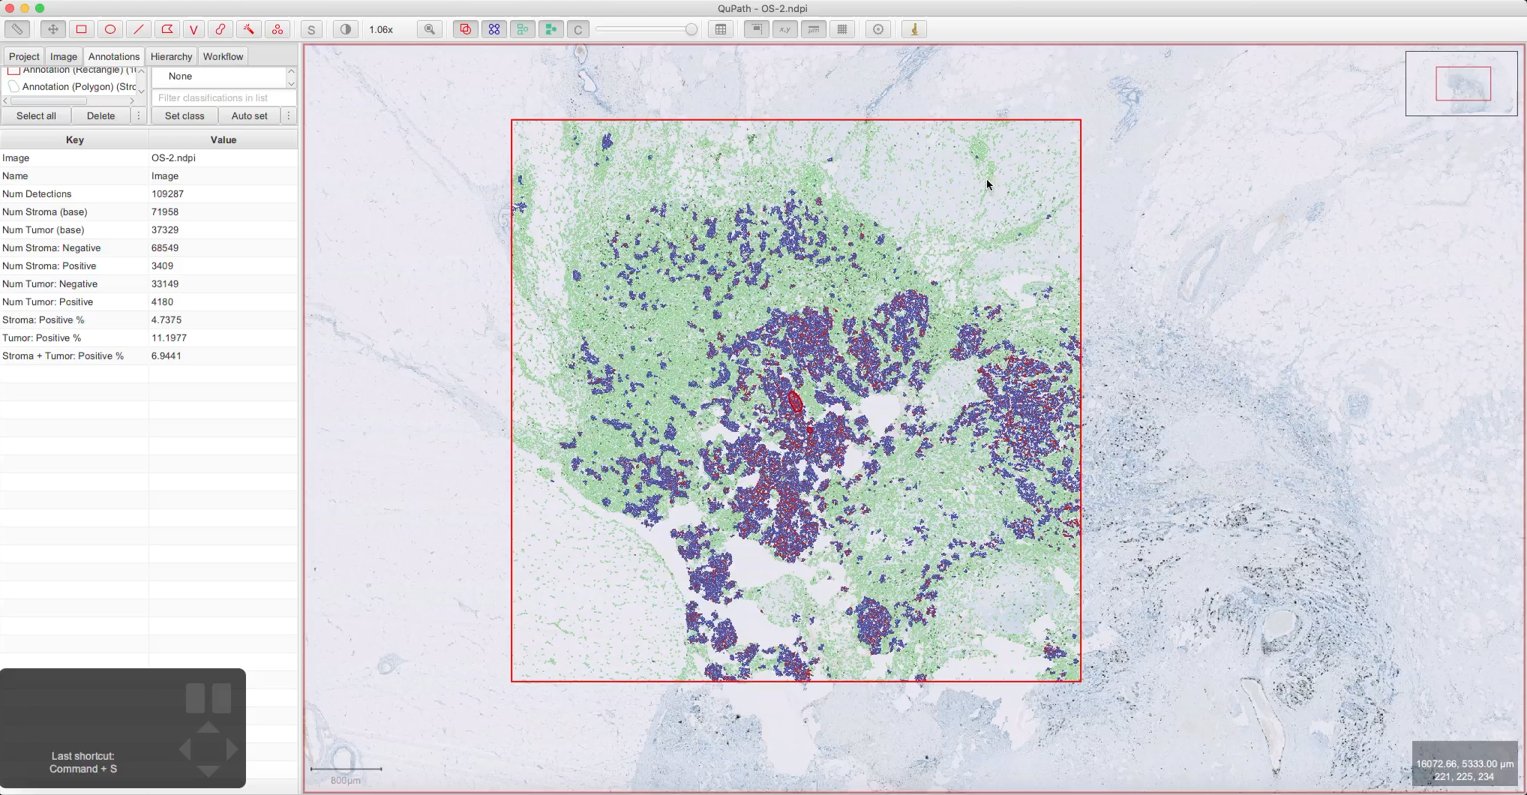Click the microscope icon at toolbar end

(x=914, y=29)
